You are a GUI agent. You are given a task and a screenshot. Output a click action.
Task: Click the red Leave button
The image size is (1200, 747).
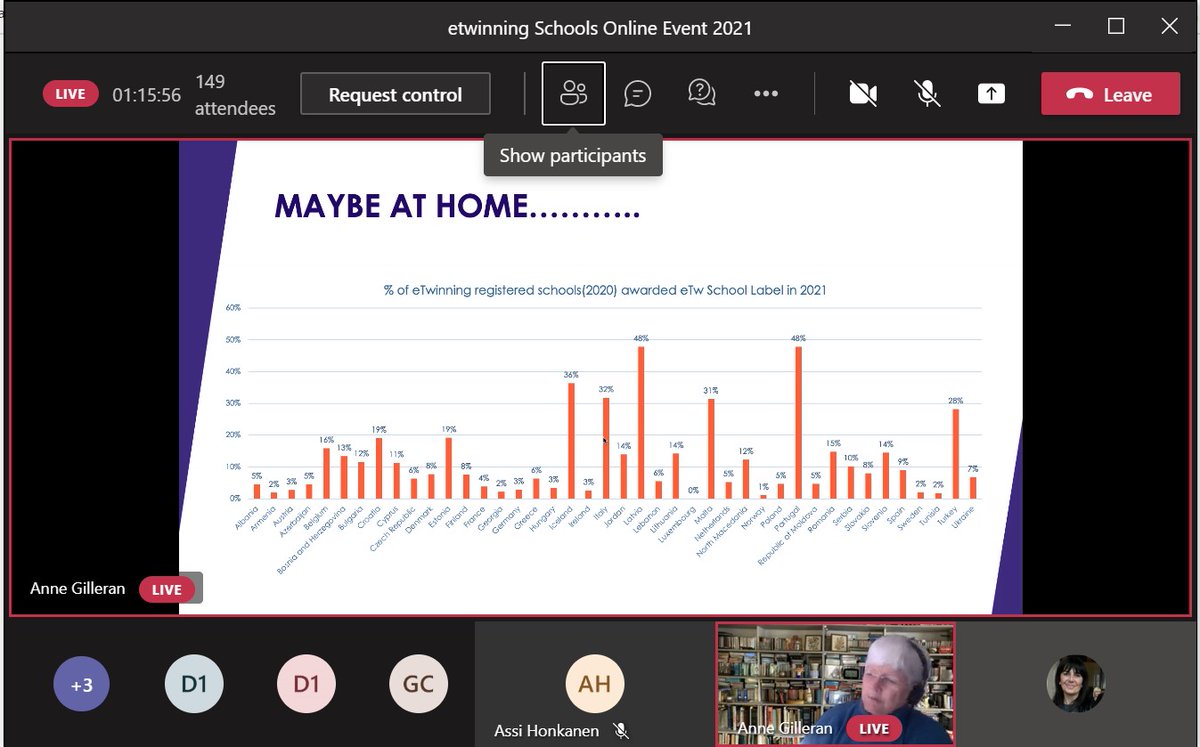(1110, 94)
